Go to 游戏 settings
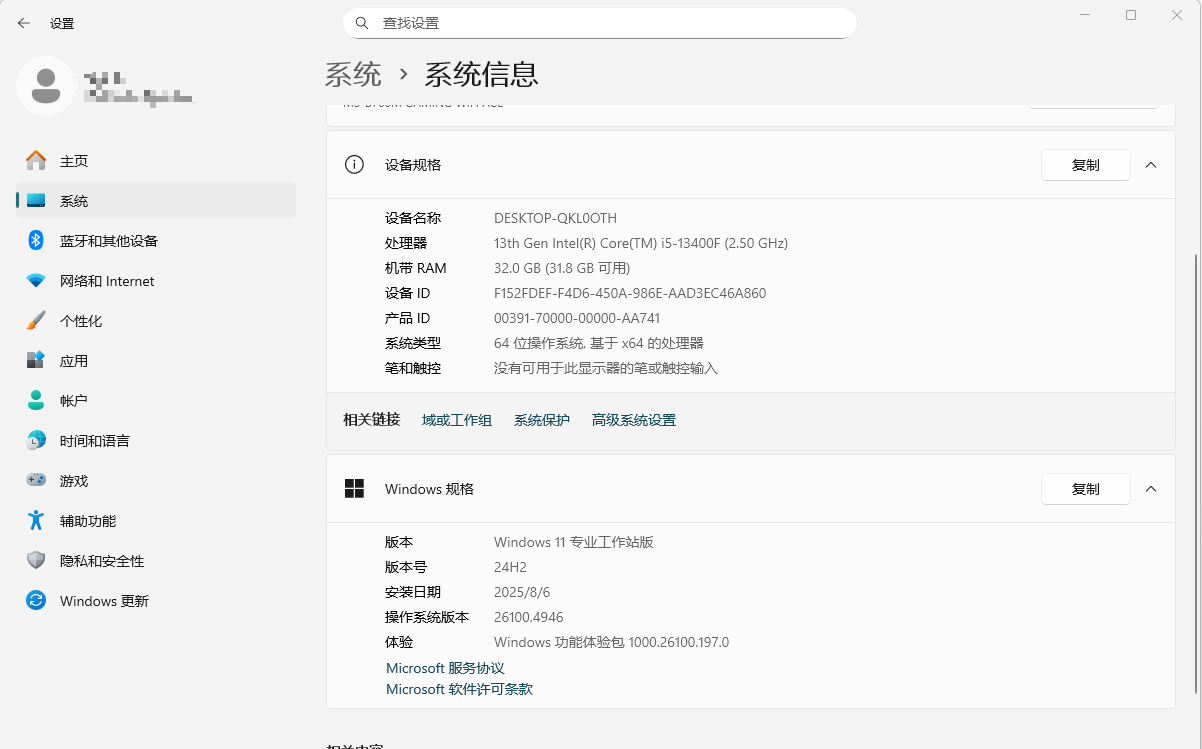1202x749 pixels. pyautogui.click(x=156, y=481)
